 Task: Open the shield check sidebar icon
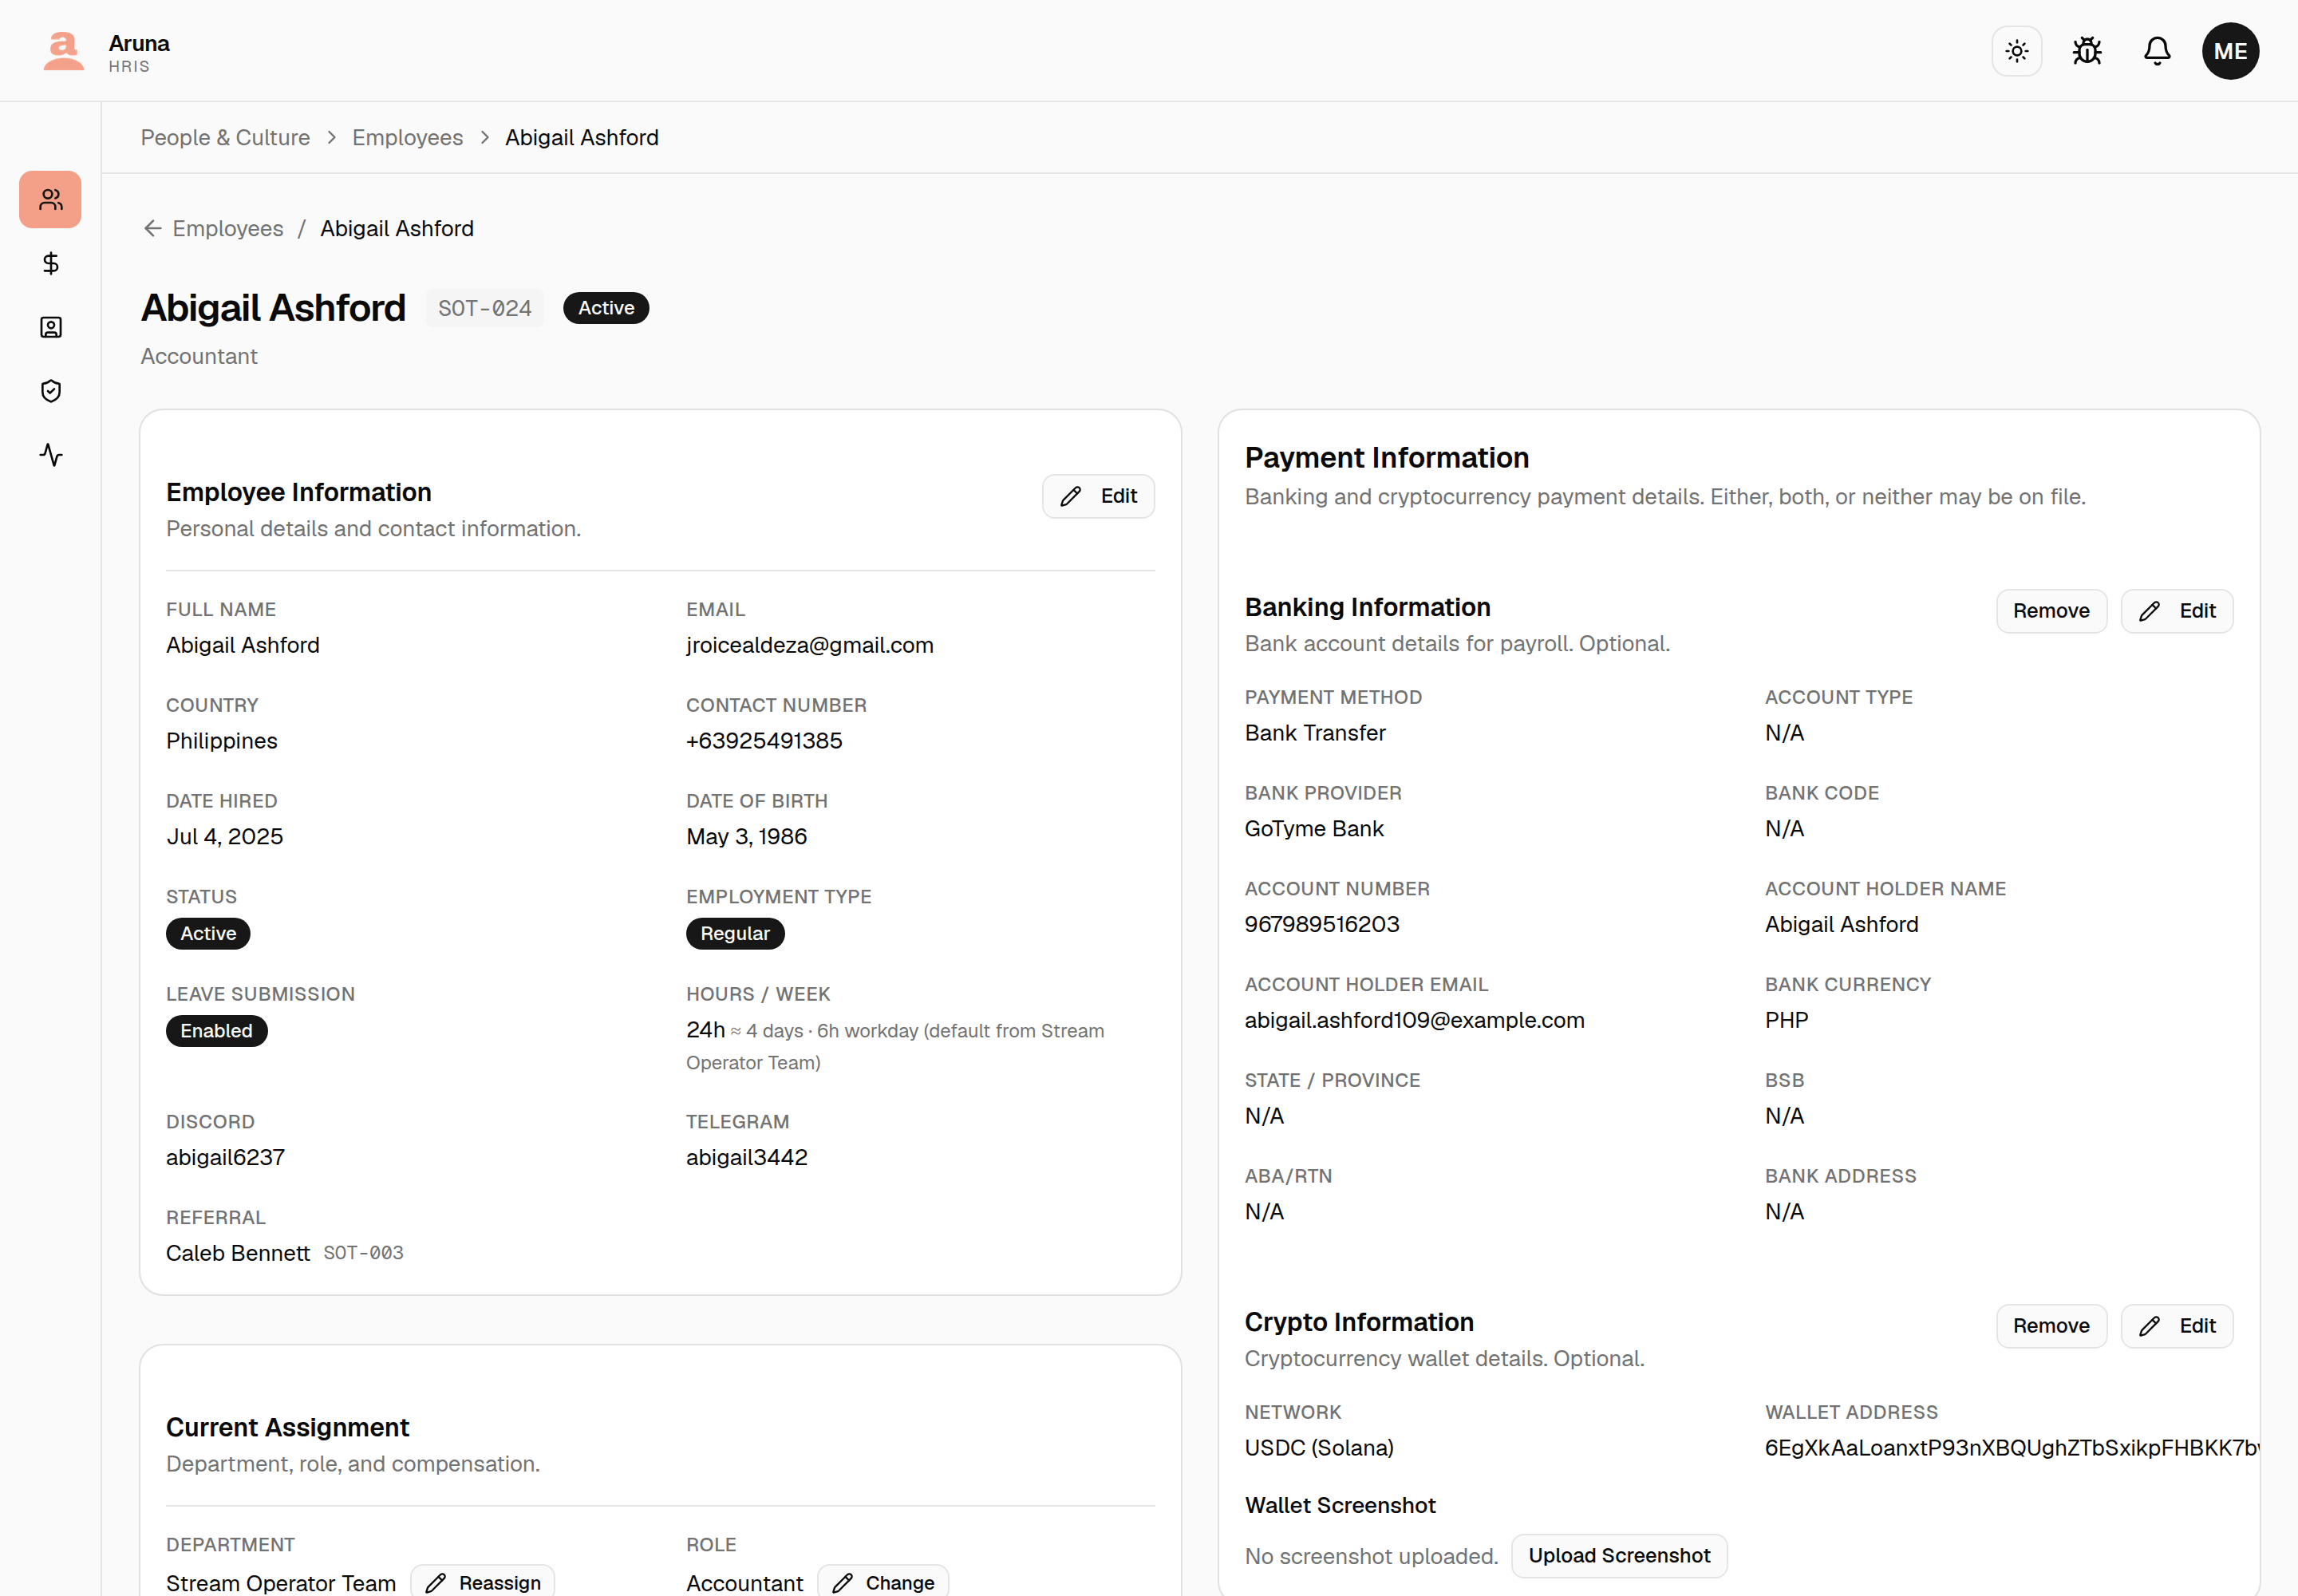(x=50, y=391)
